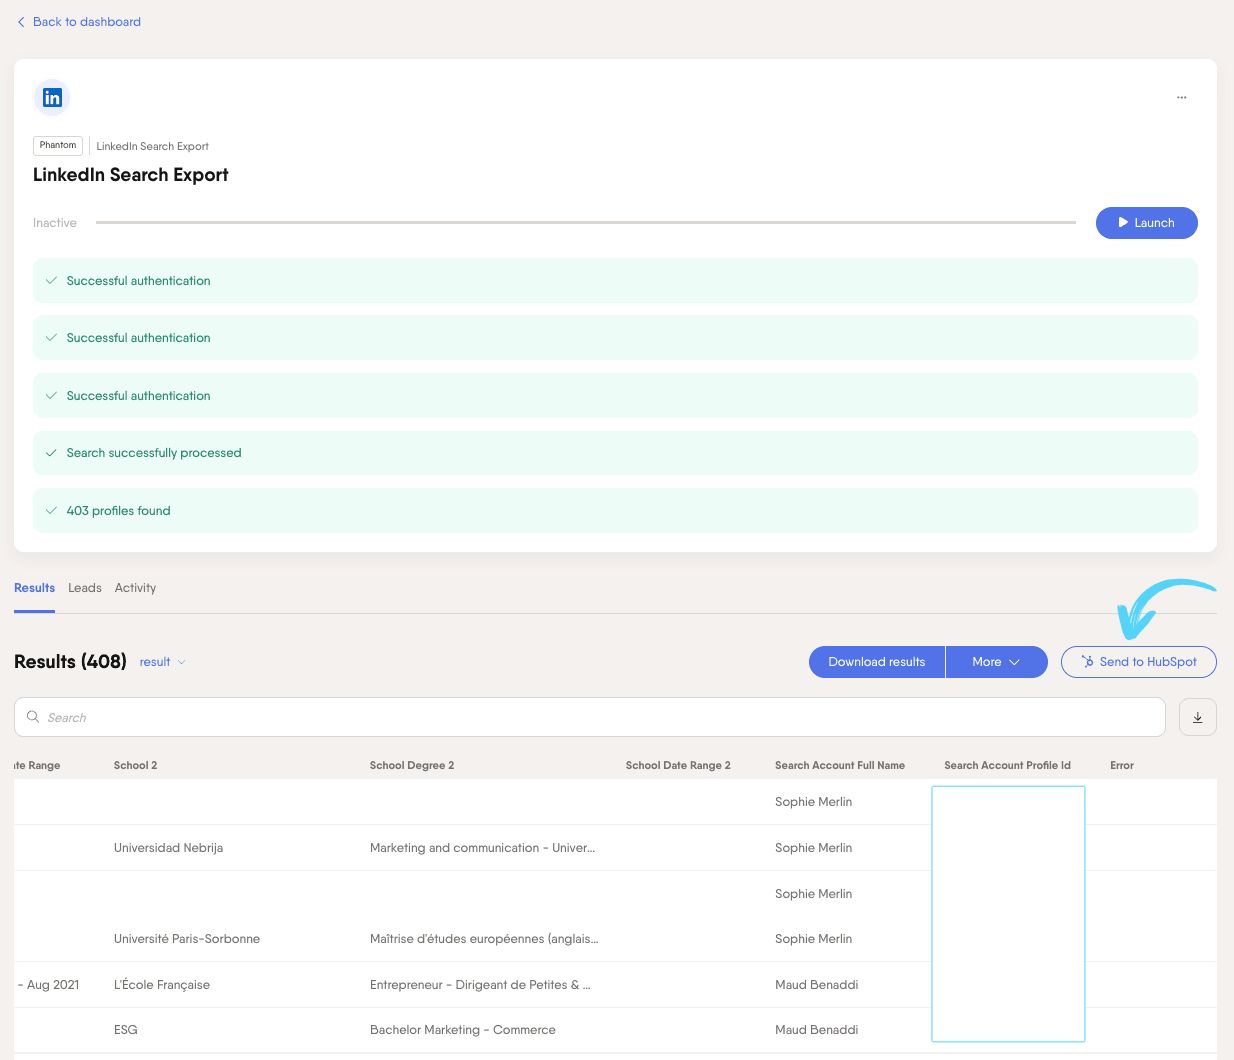Open the three-dot options menu
1234x1060 pixels.
coord(1181,98)
